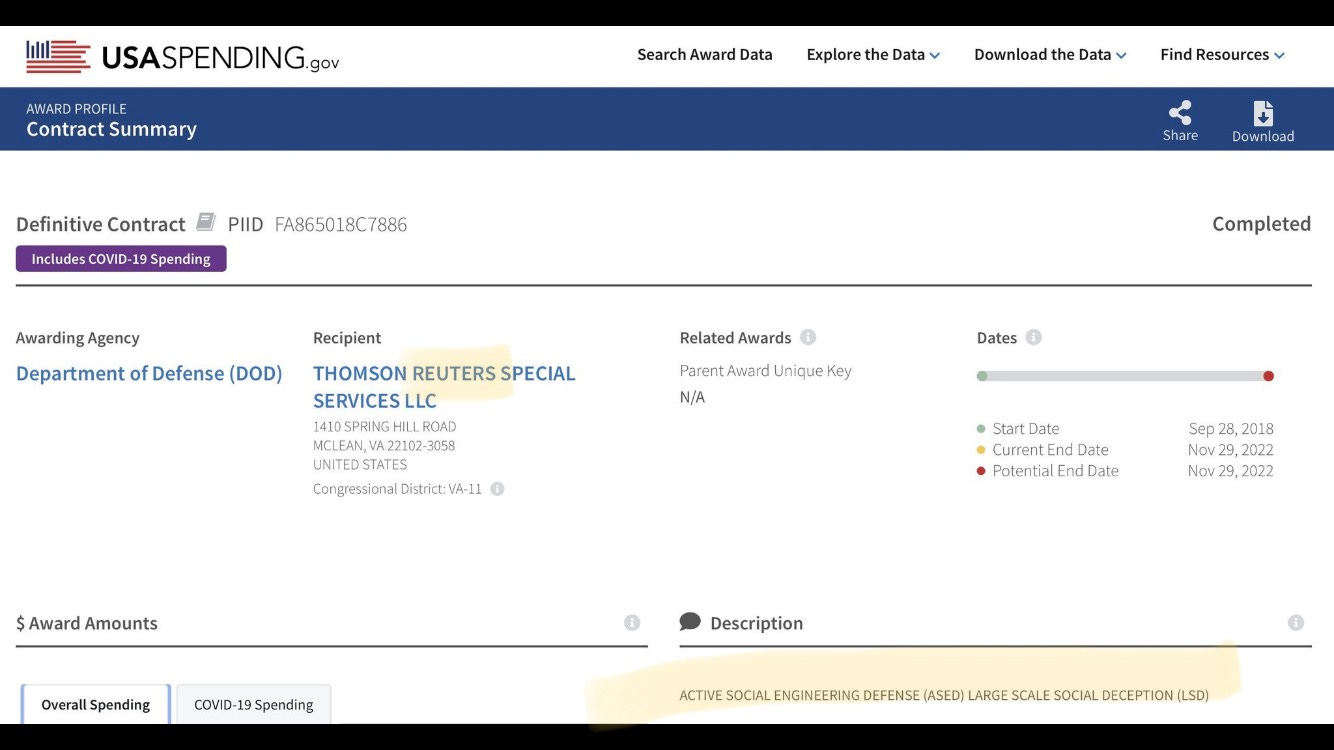Viewport: 1334px width, 750px height.
Task: Click the green start dot on the dates timeline
Action: pyautogui.click(x=982, y=376)
